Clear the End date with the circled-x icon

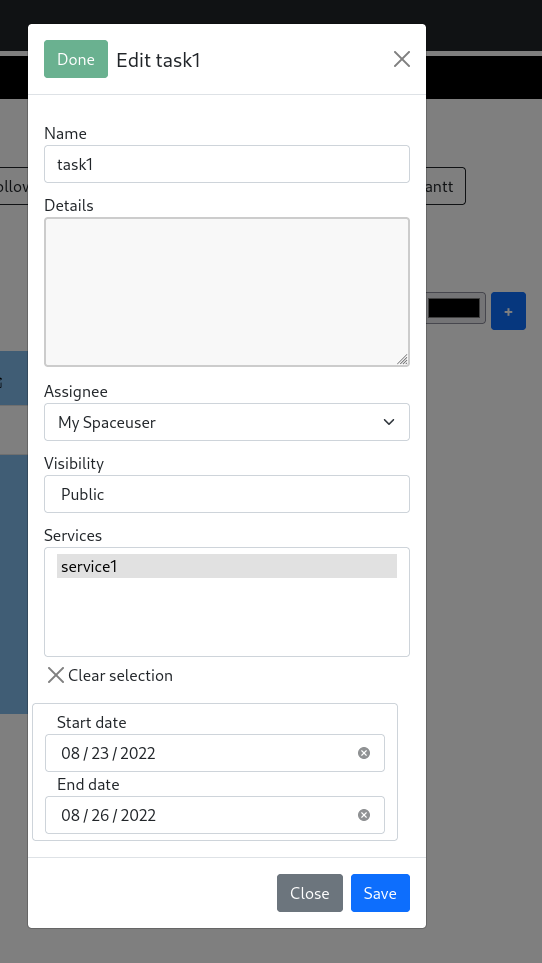tap(364, 815)
